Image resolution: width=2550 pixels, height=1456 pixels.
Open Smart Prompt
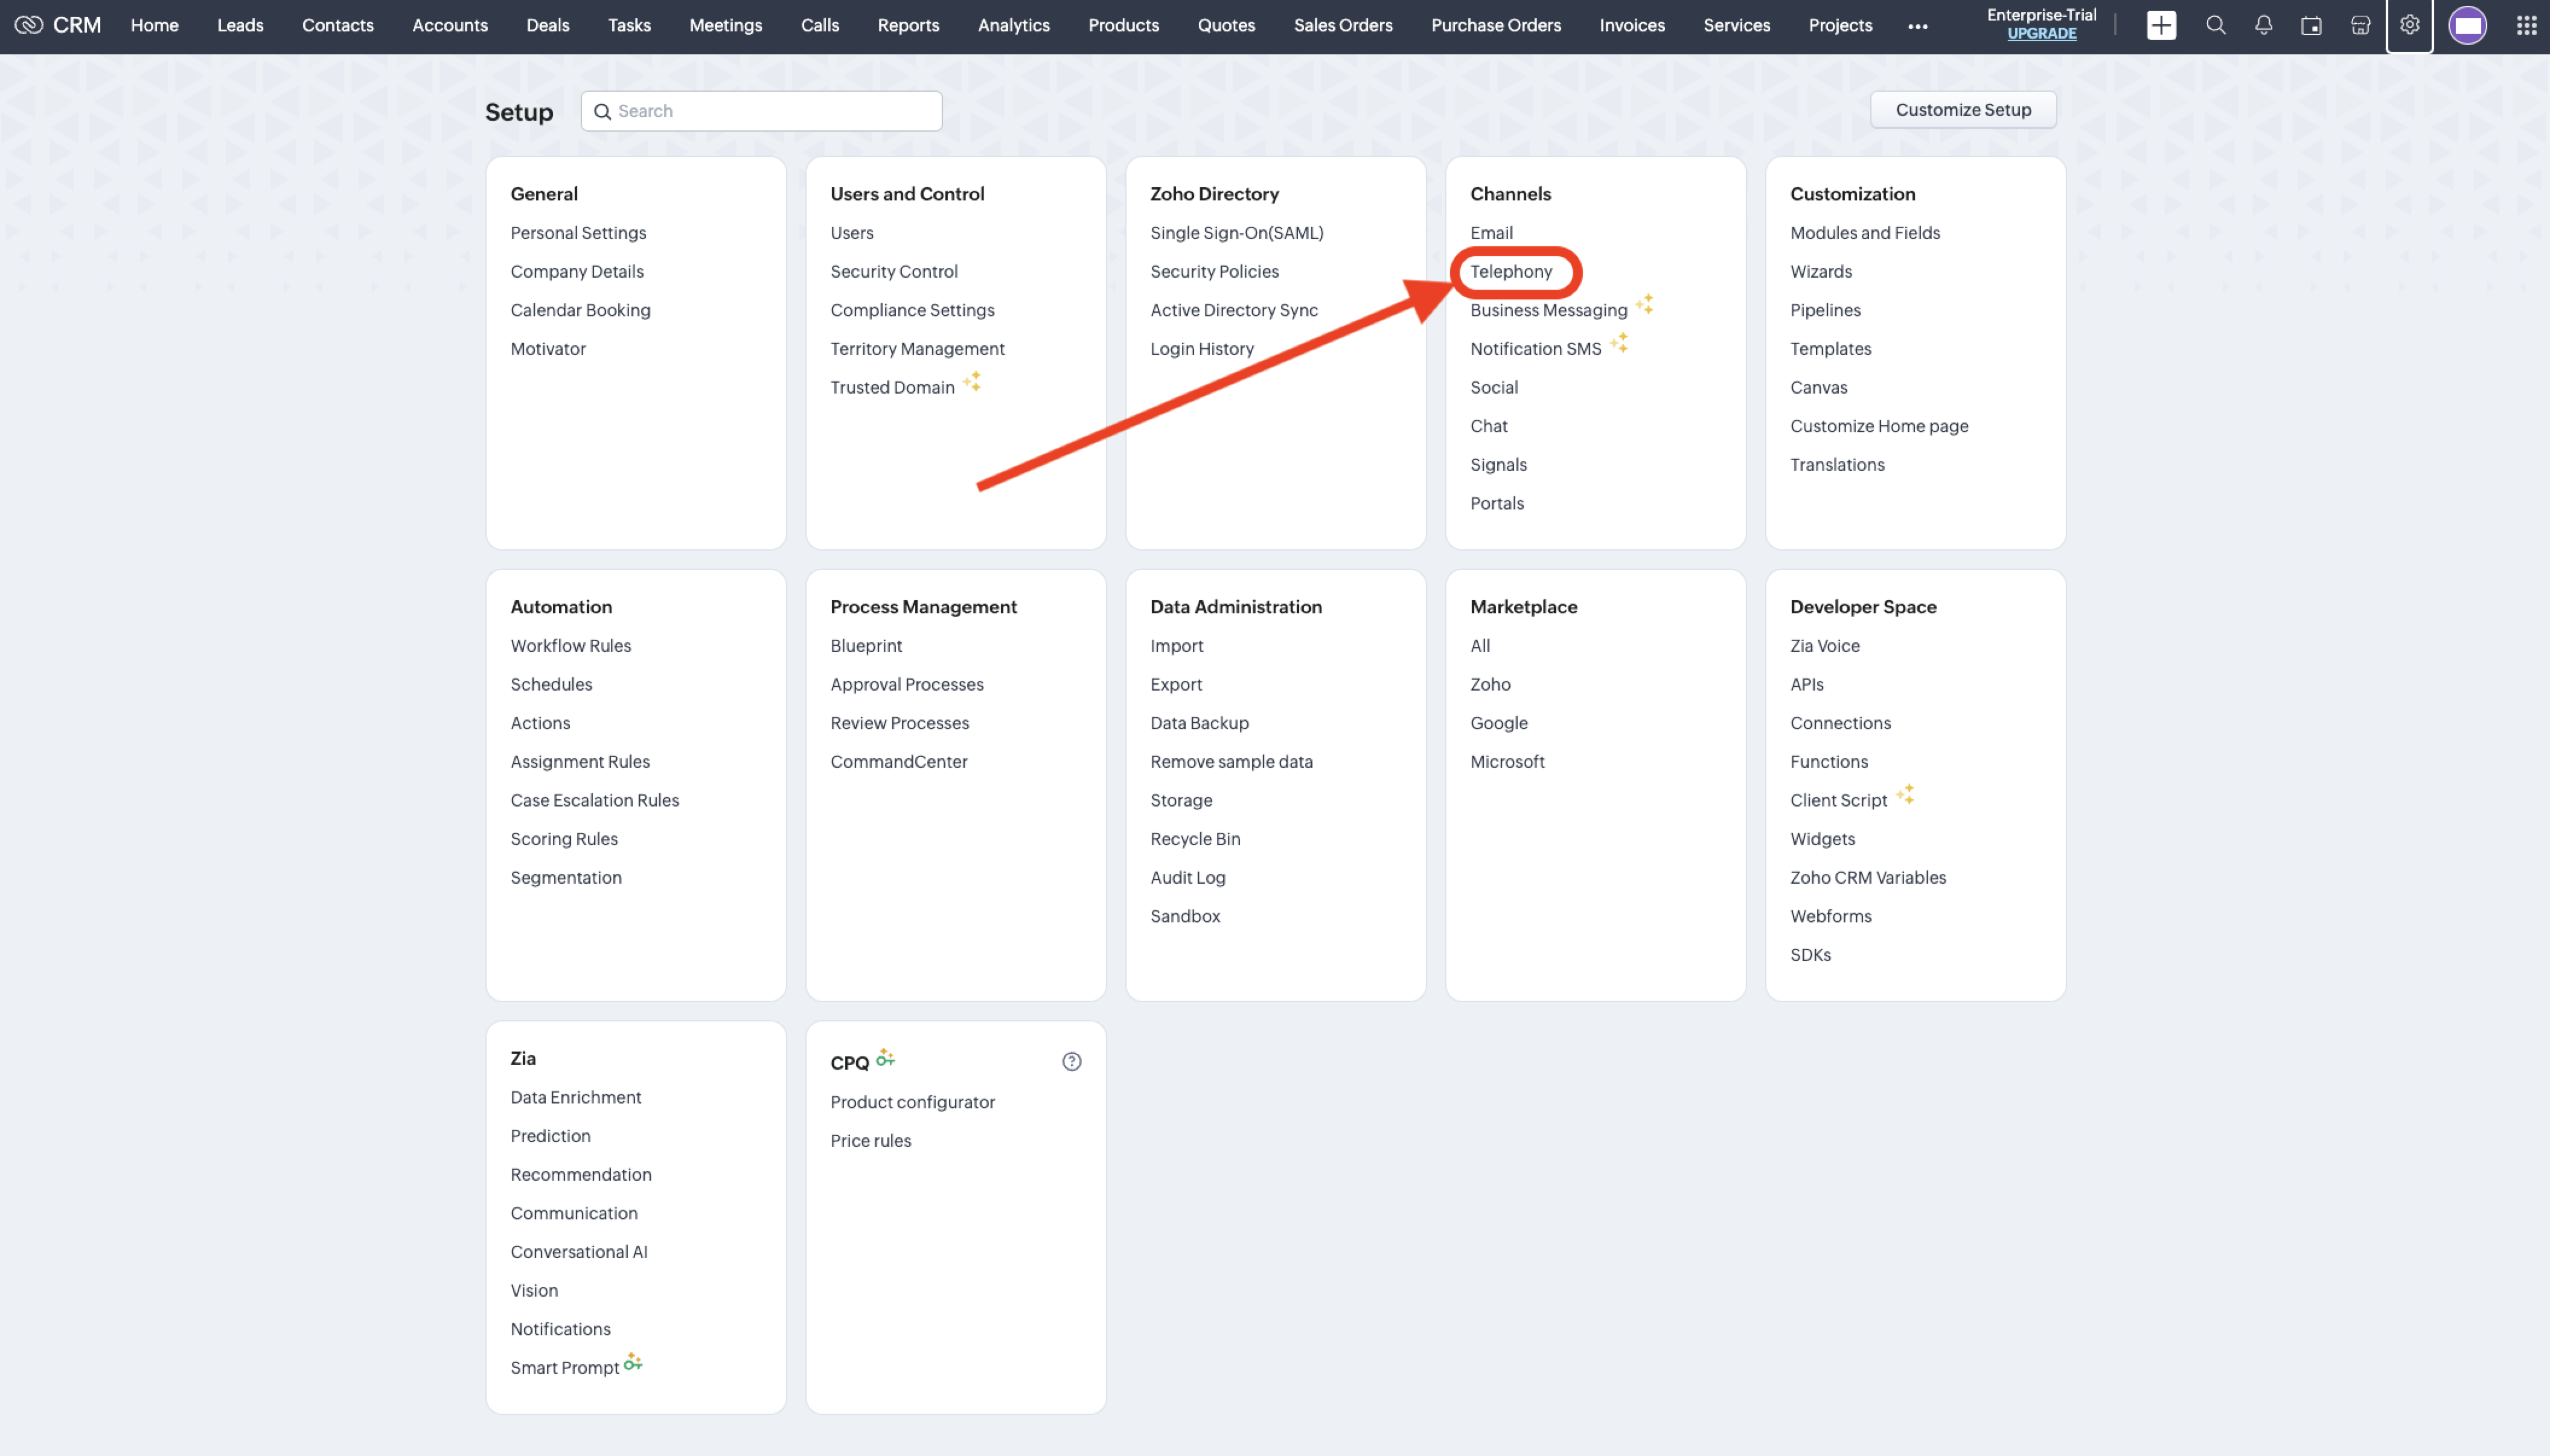(x=565, y=1367)
